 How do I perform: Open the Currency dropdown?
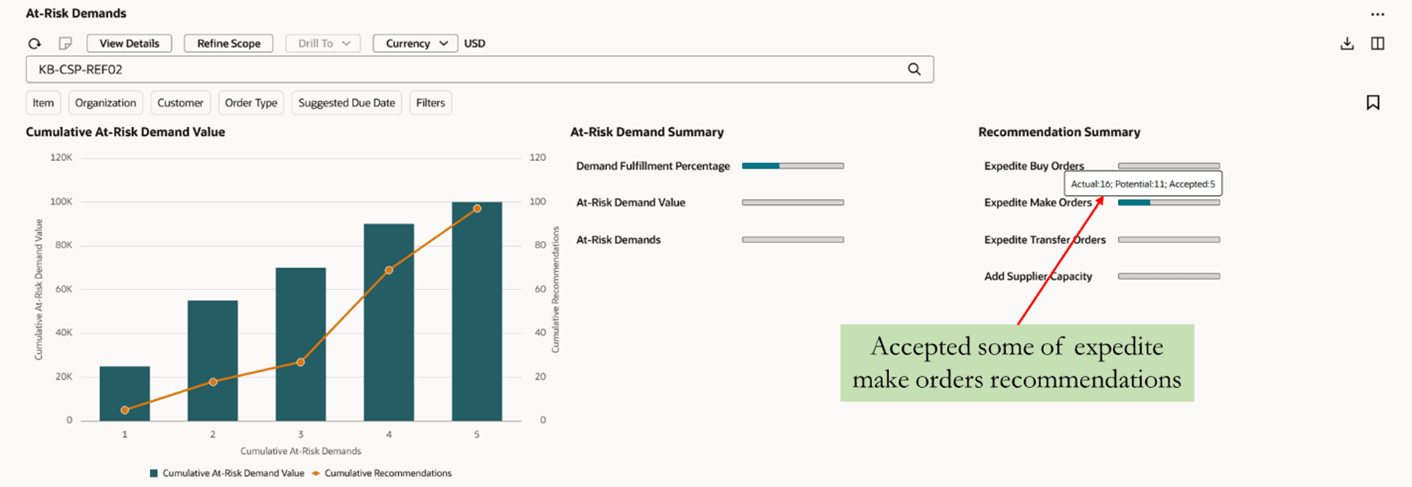pos(415,44)
